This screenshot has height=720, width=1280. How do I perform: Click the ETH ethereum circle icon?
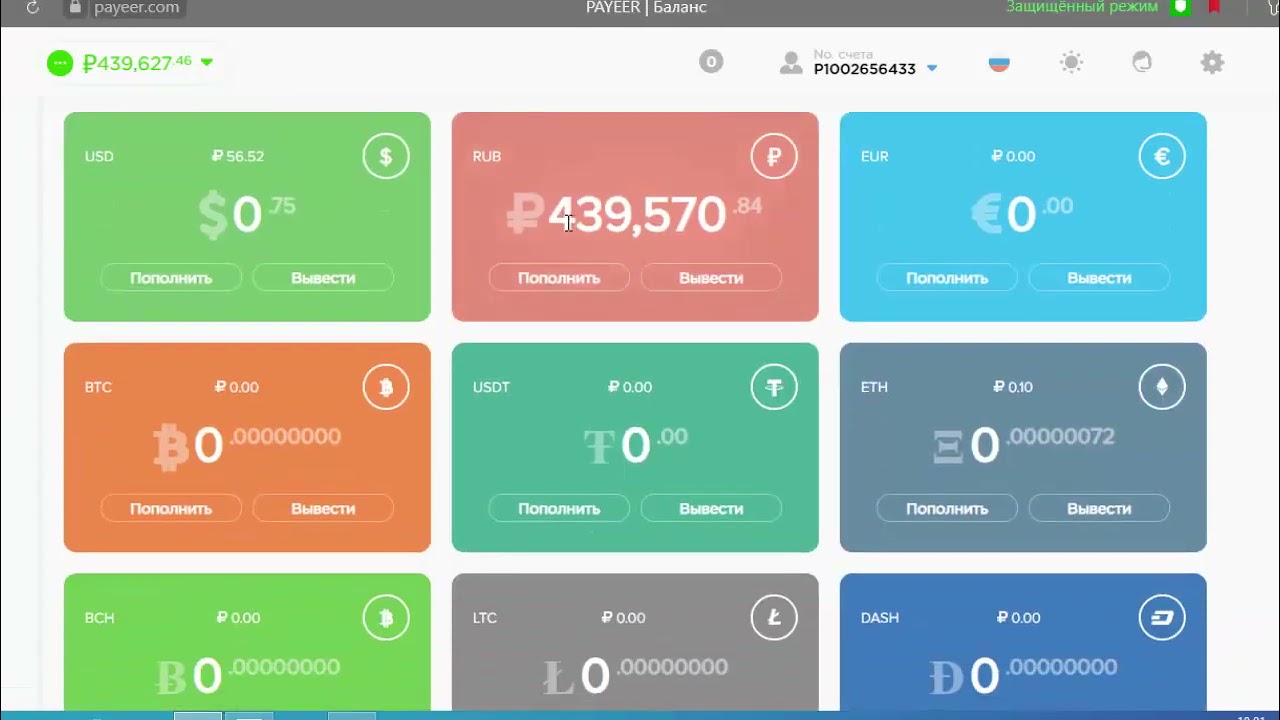(1162, 387)
